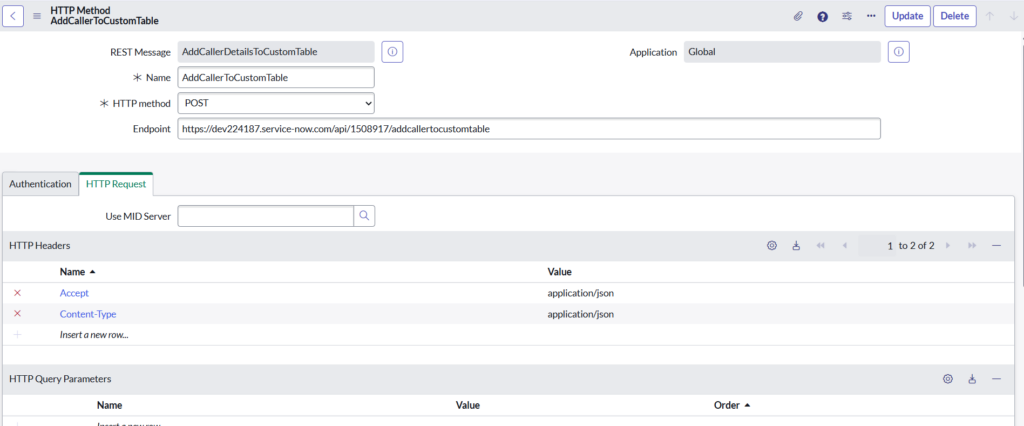1024x426 pixels.
Task: Click MID Server lookup search icon
Action: [x=365, y=215]
